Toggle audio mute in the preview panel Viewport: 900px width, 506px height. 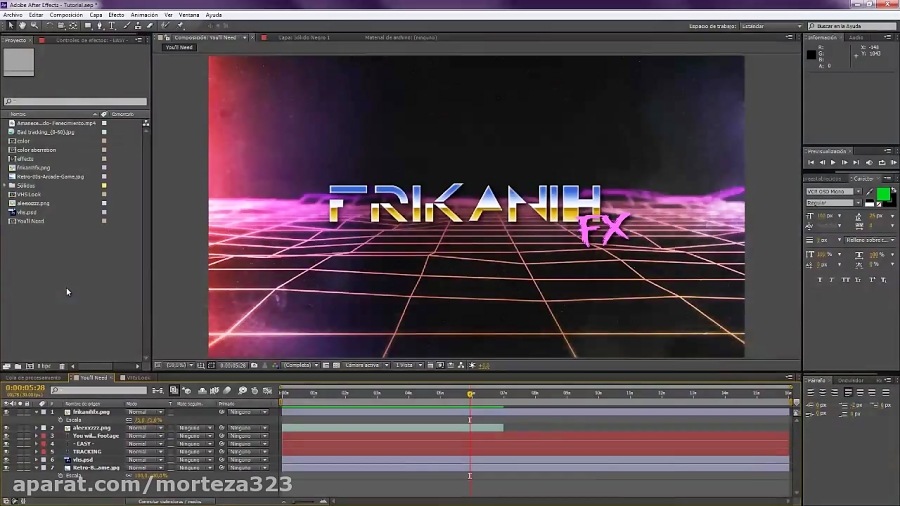[x=869, y=162]
